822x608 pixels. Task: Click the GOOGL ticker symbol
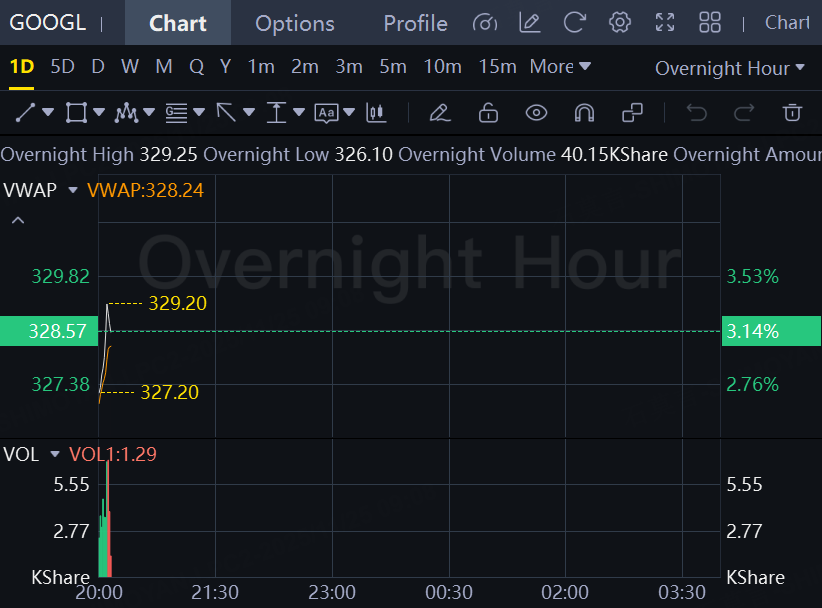48,23
